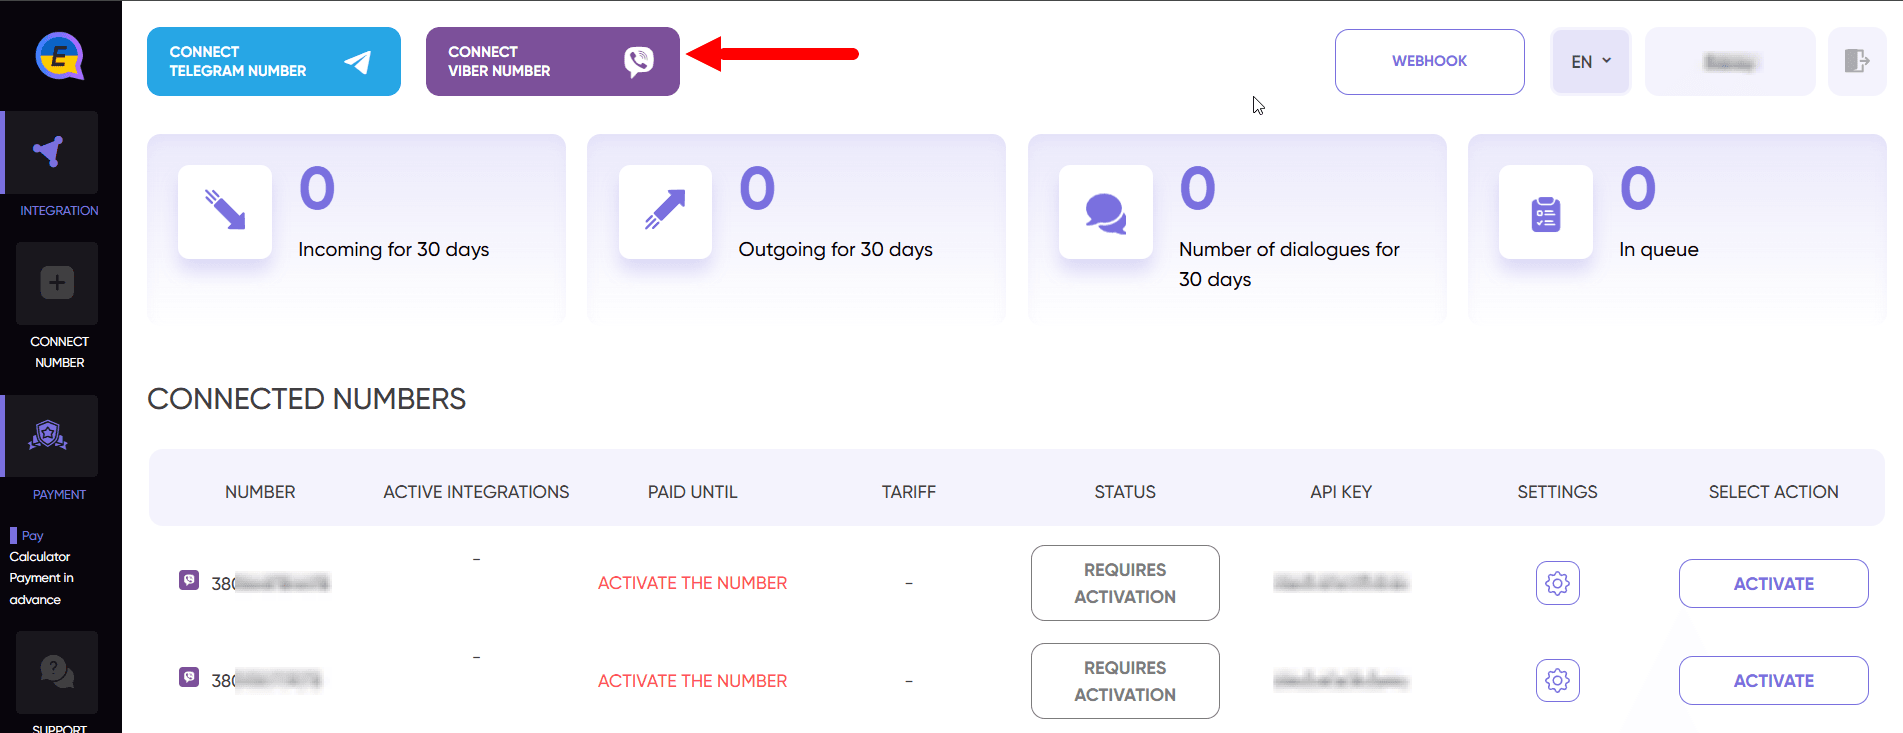Click Connect Telegram Number button
This screenshot has width=1903, height=733.
pyautogui.click(x=274, y=61)
